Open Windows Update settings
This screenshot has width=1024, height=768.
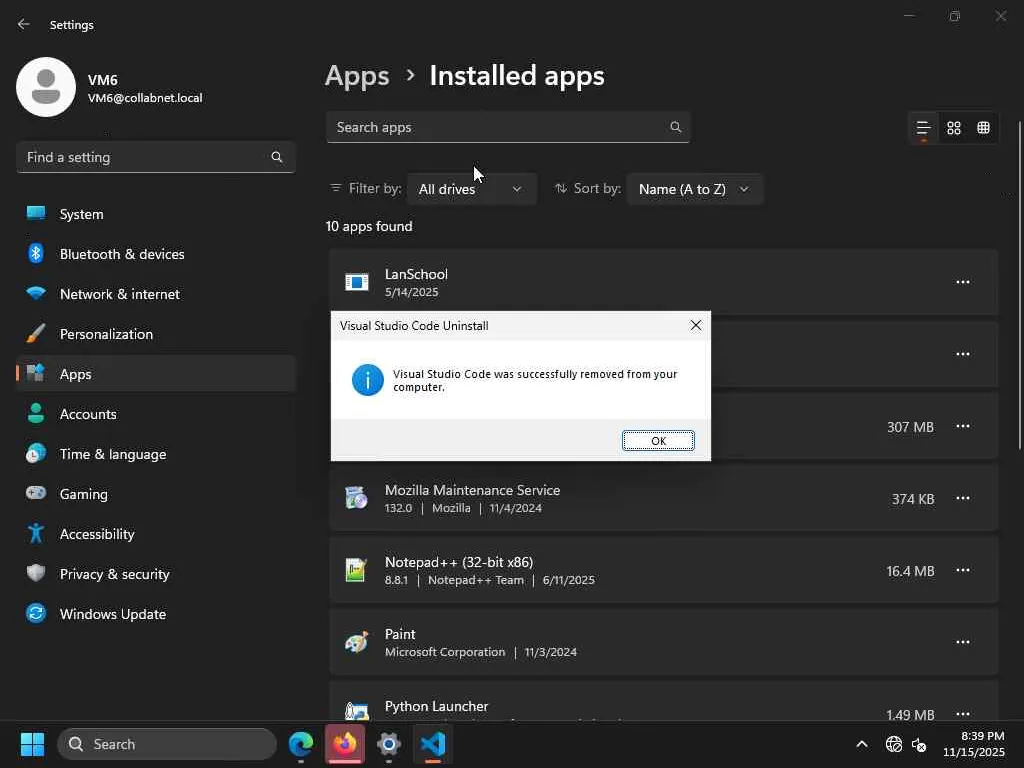[113, 614]
